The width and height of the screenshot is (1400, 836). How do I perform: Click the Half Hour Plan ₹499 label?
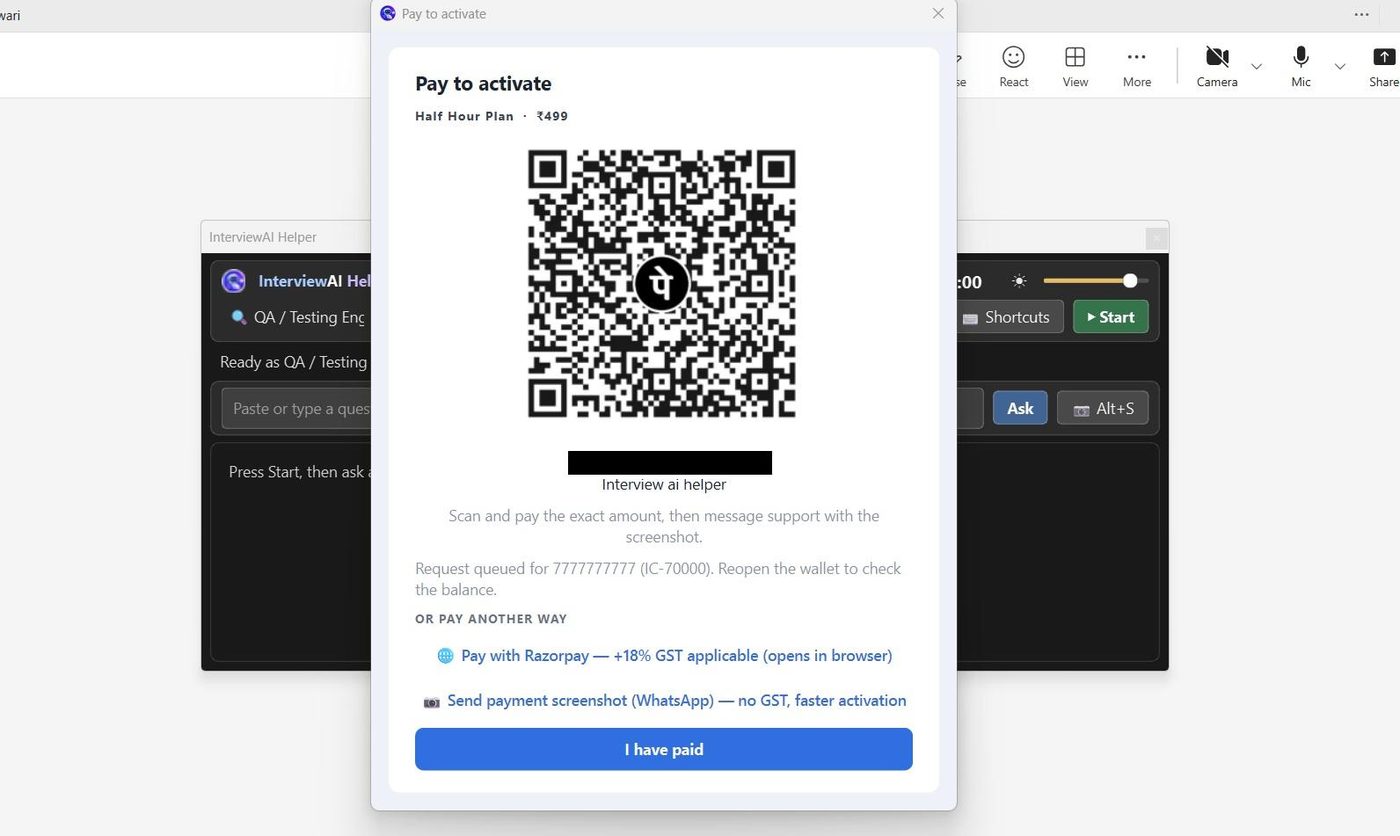[x=491, y=116]
